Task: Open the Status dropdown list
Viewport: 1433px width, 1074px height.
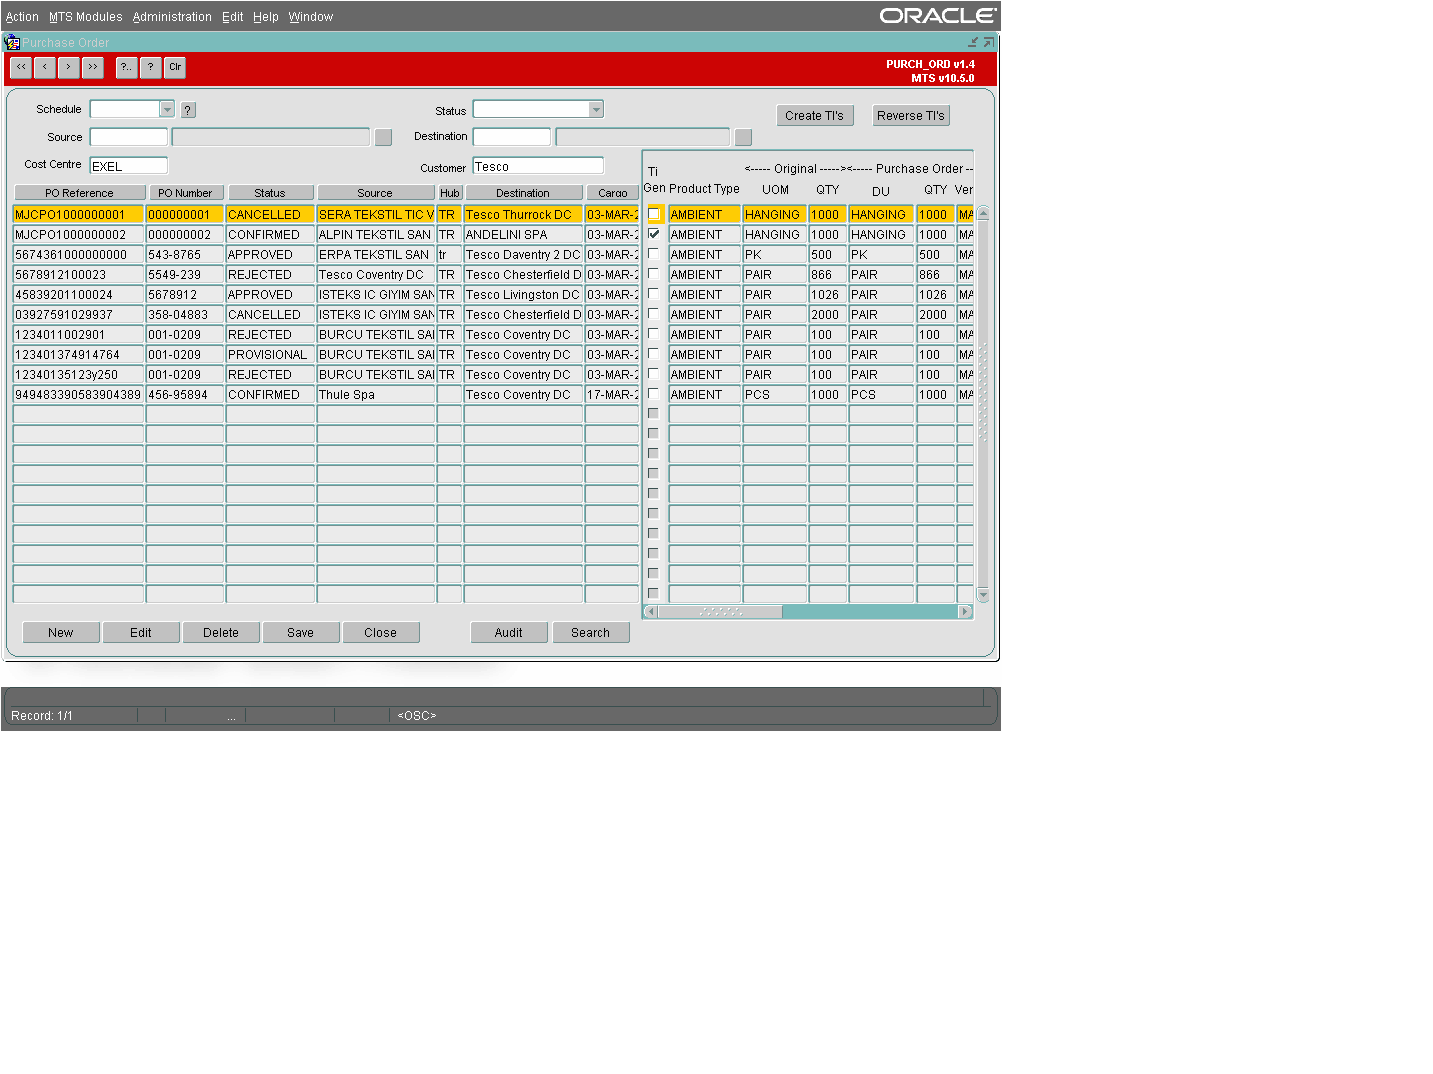Action: pyautogui.click(x=596, y=109)
